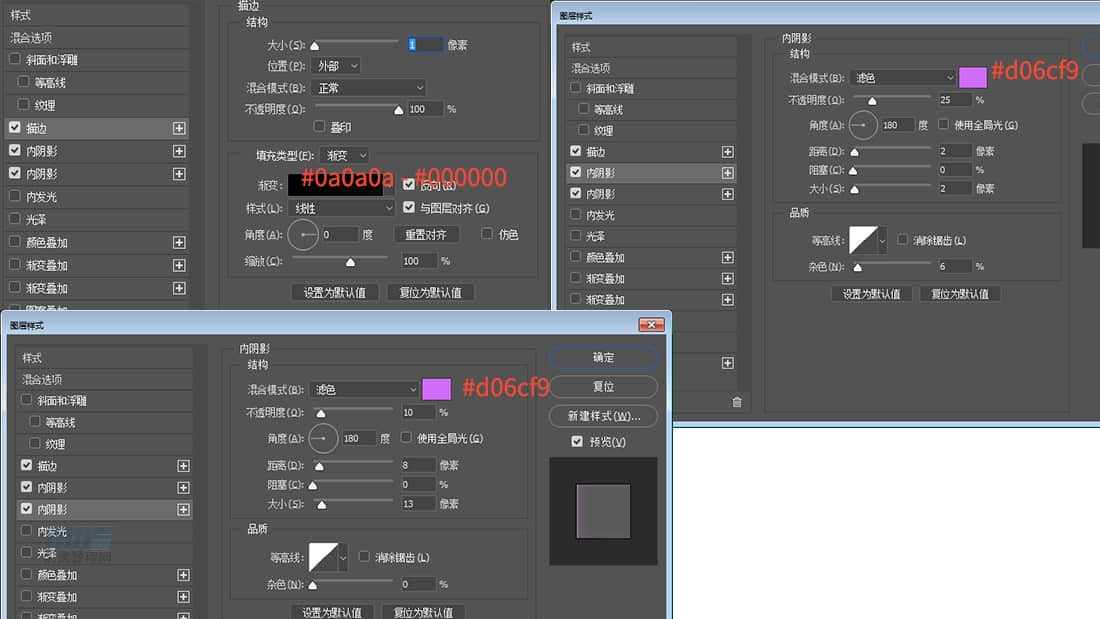Screen dimensions: 1100x619
Task: Enable 消除锯齿 in the front dialog
Action: pyautogui.click(x=364, y=557)
